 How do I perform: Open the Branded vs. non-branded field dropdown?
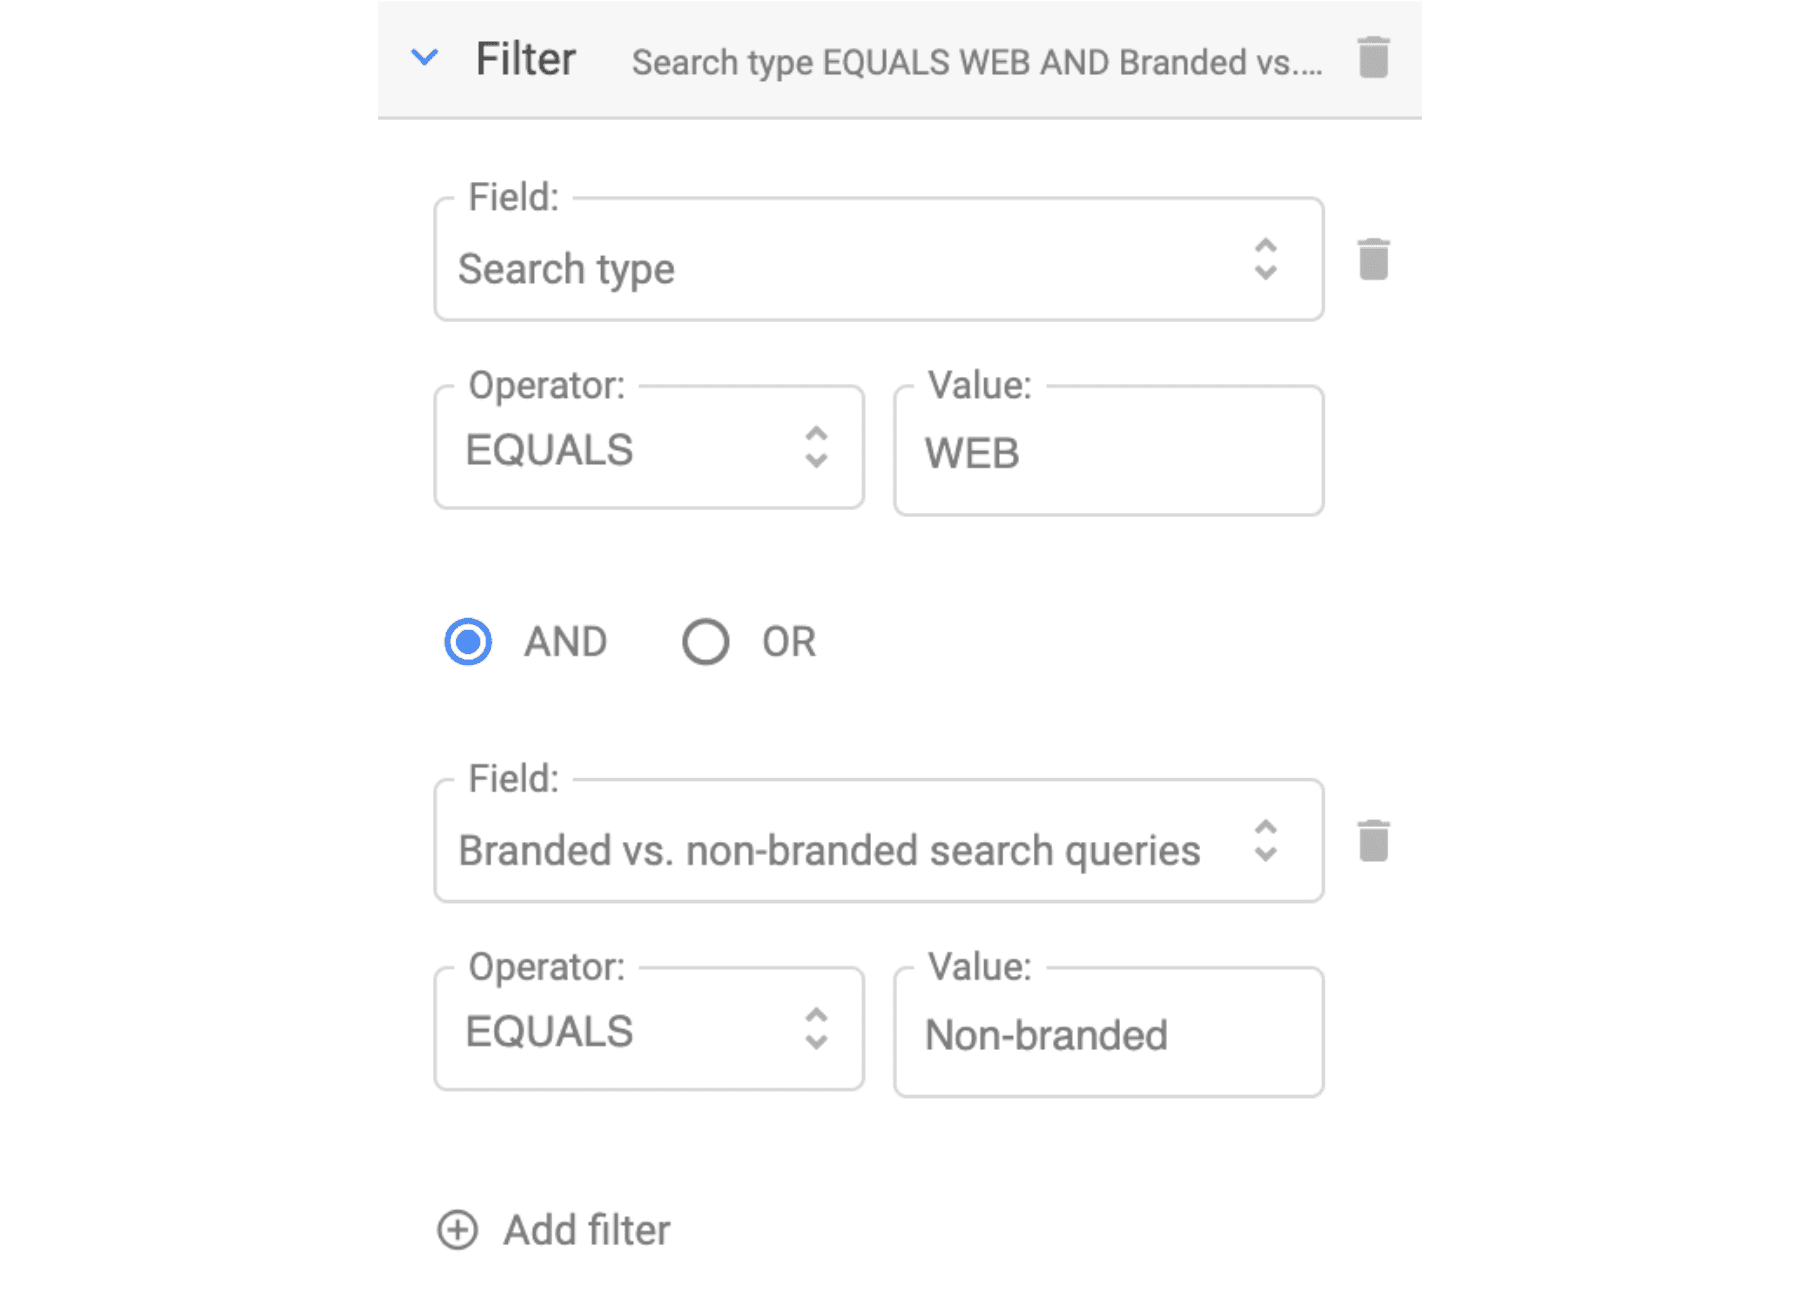tap(879, 841)
